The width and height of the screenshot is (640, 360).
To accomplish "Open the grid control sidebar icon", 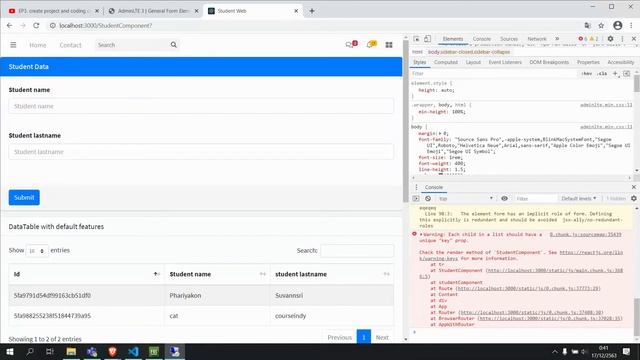I will pyautogui.click(x=389, y=45).
